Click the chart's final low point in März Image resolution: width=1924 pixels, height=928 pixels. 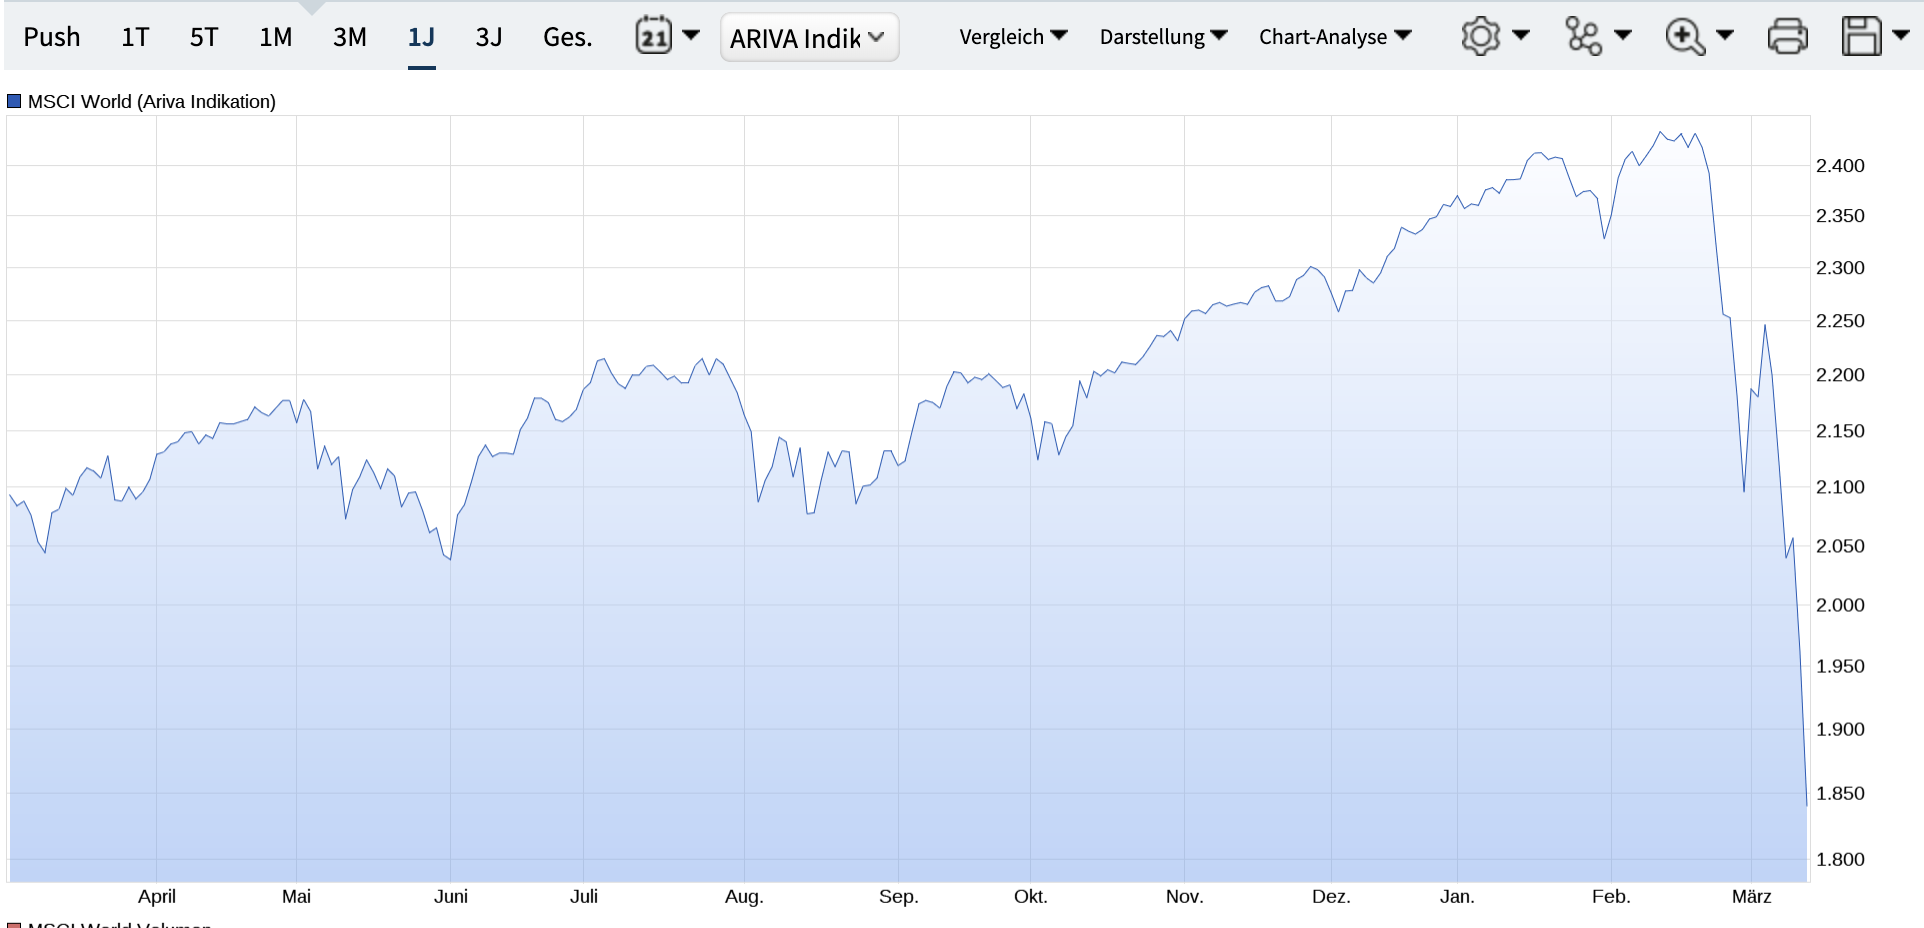coord(1806,804)
